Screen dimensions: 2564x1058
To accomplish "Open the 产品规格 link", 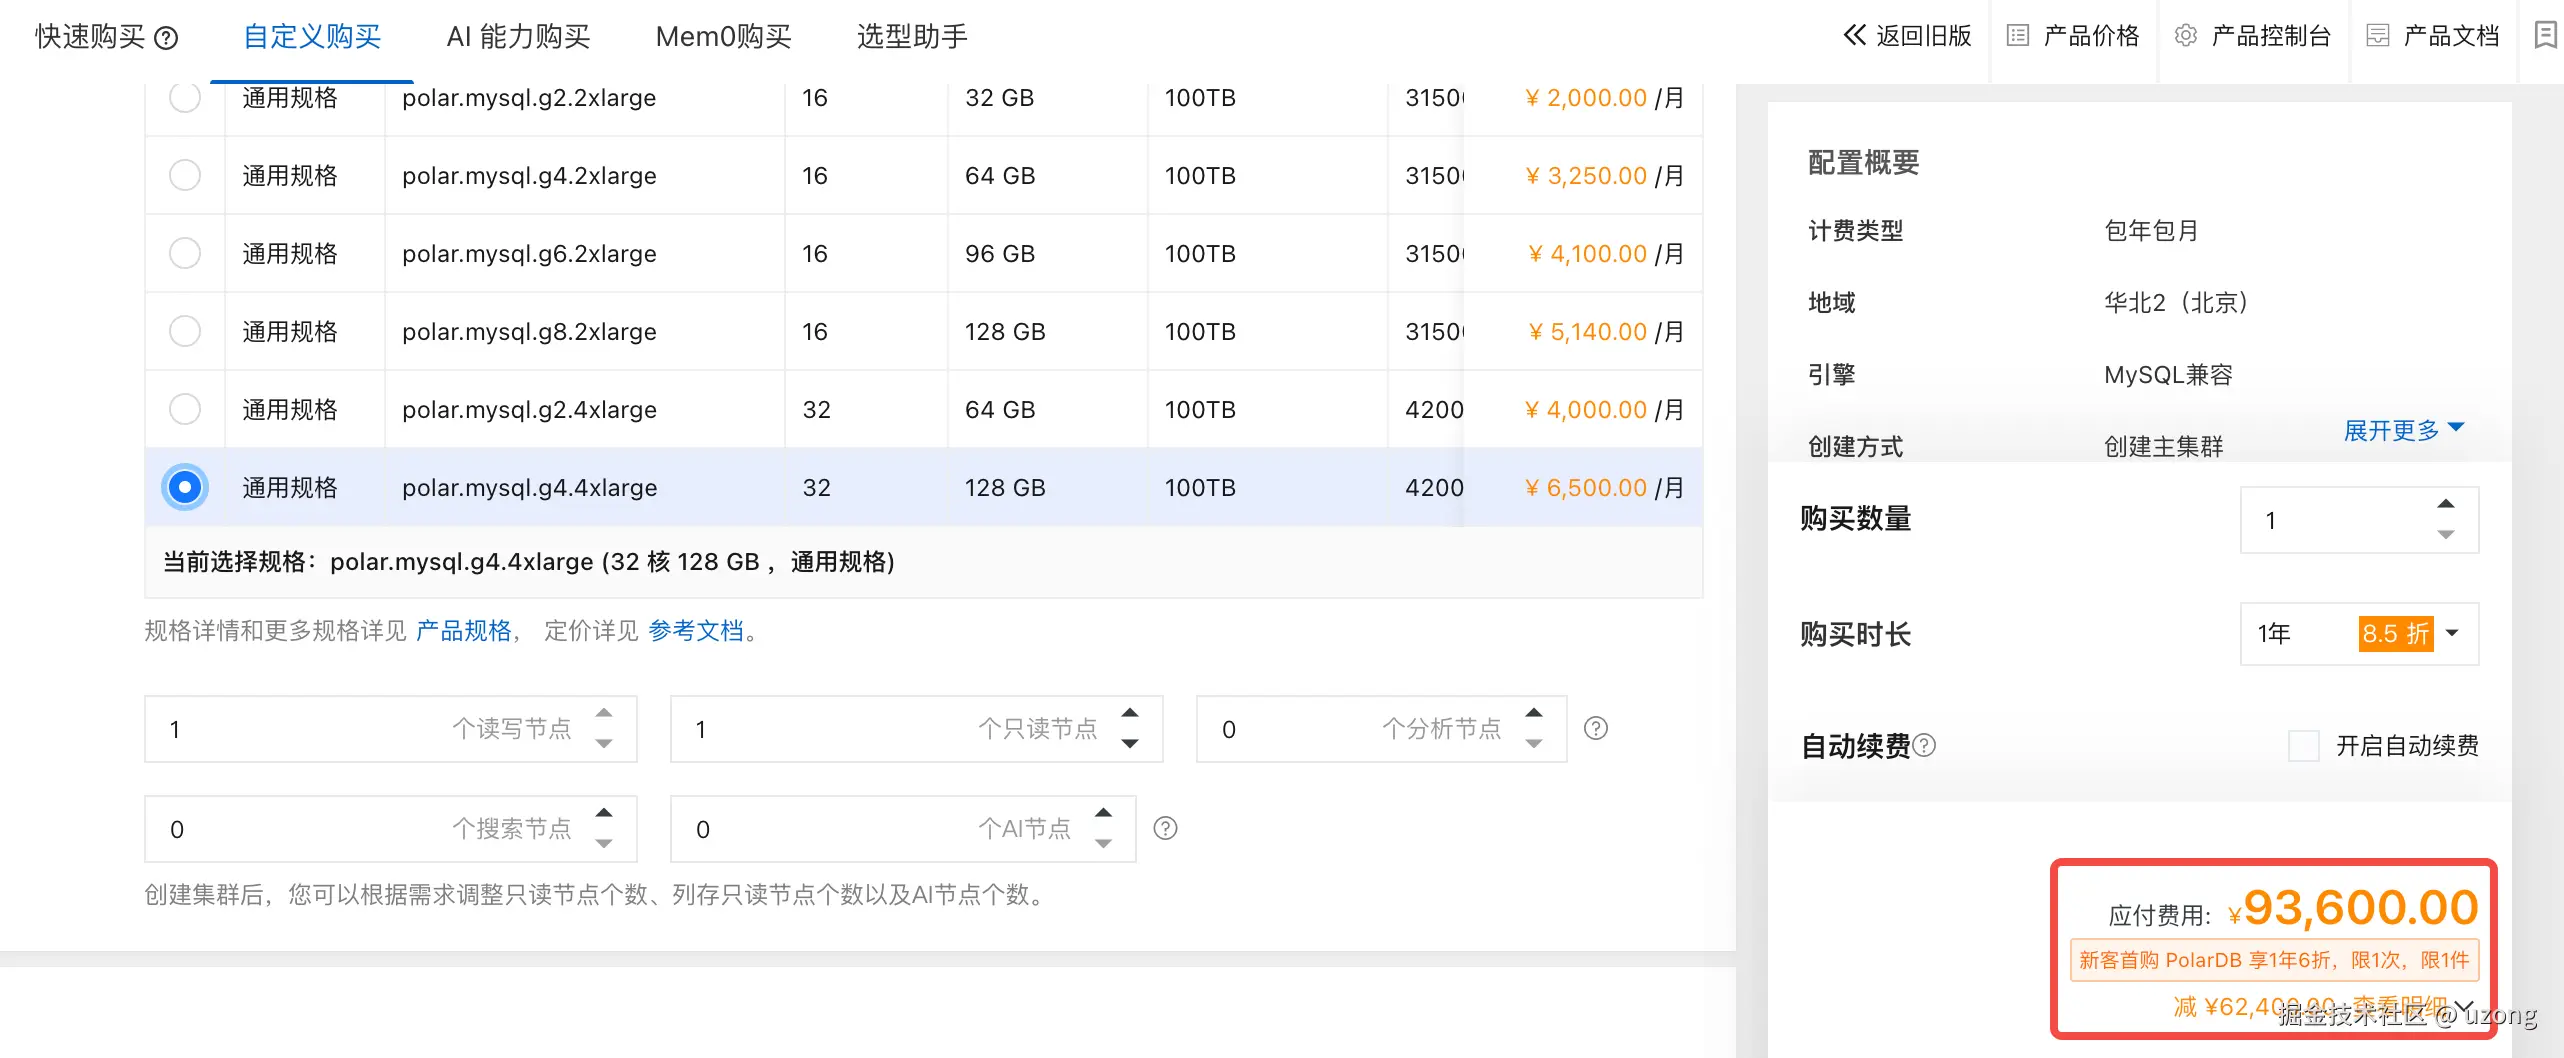I will click(463, 631).
